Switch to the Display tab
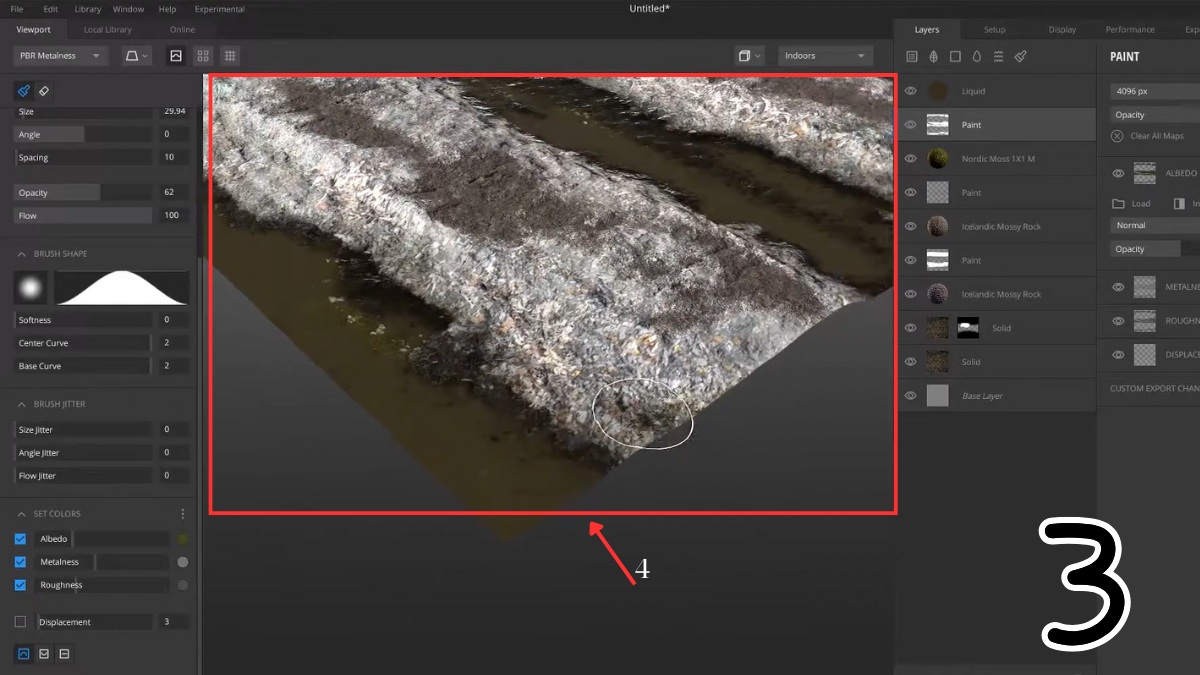Image resolution: width=1200 pixels, height=675 pixels. coord(1062,30)
